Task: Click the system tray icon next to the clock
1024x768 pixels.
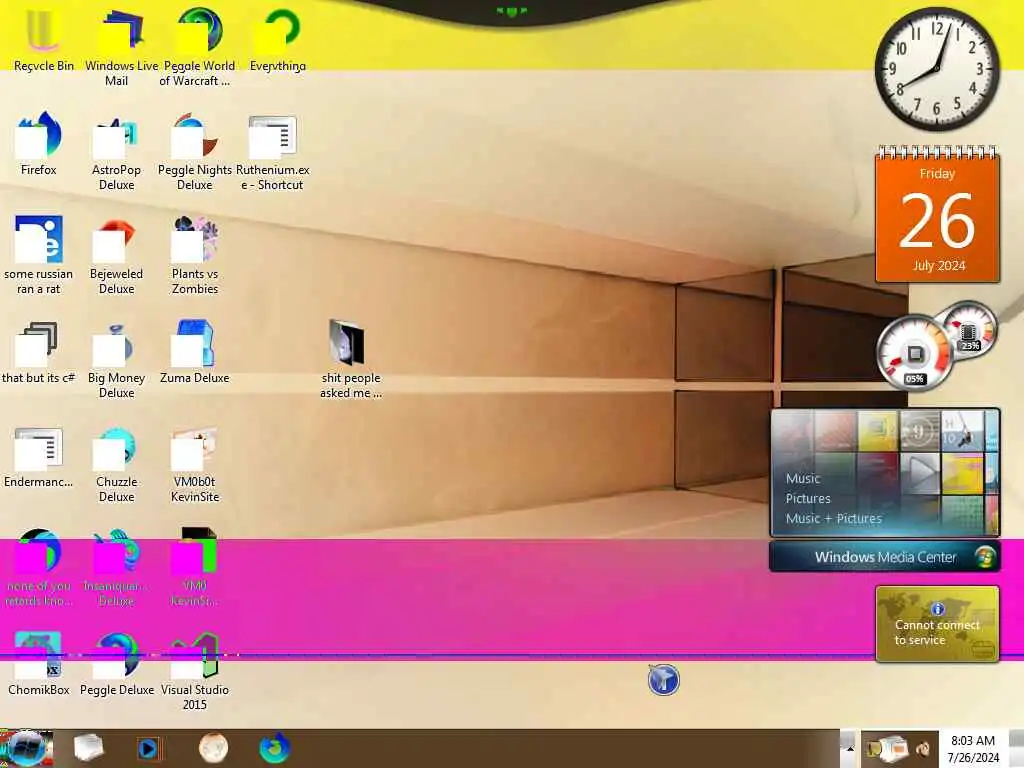Action: pos(922,749)
